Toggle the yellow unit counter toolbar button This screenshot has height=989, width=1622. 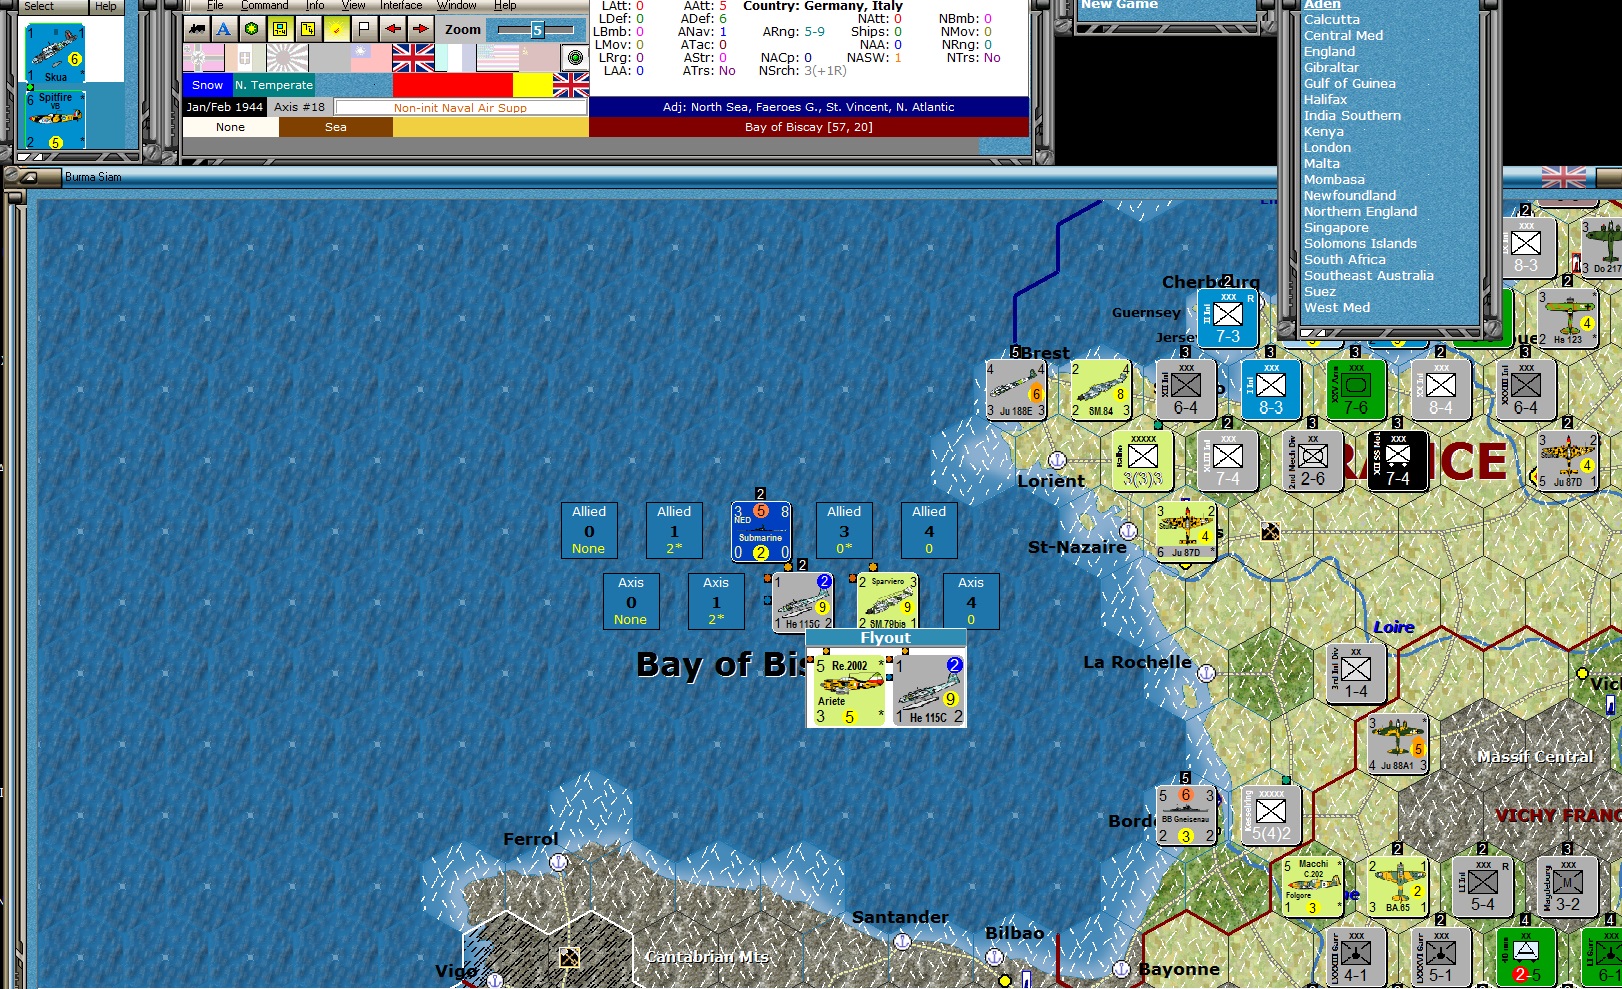click(280, 29)
